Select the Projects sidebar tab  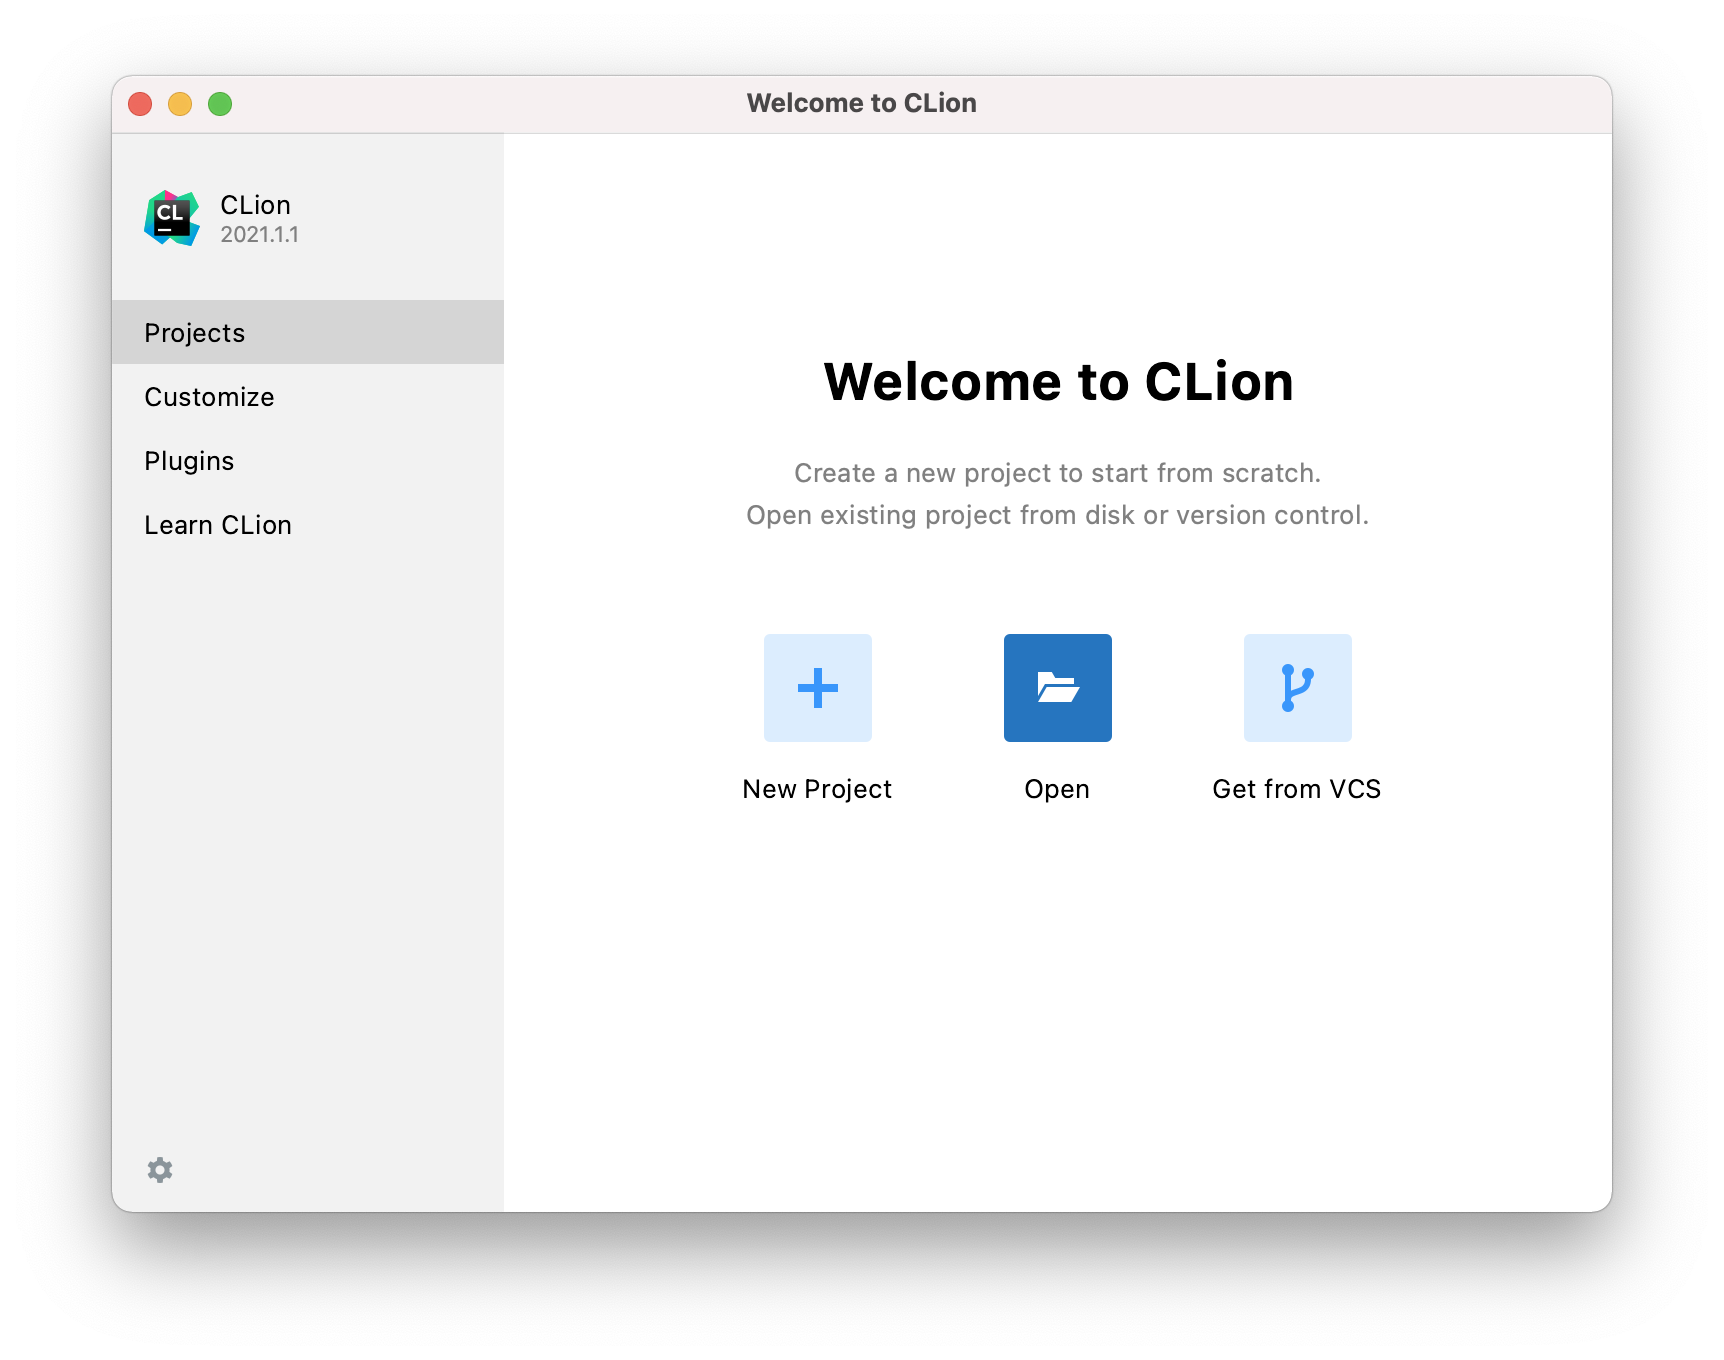[x=195, y=333]
